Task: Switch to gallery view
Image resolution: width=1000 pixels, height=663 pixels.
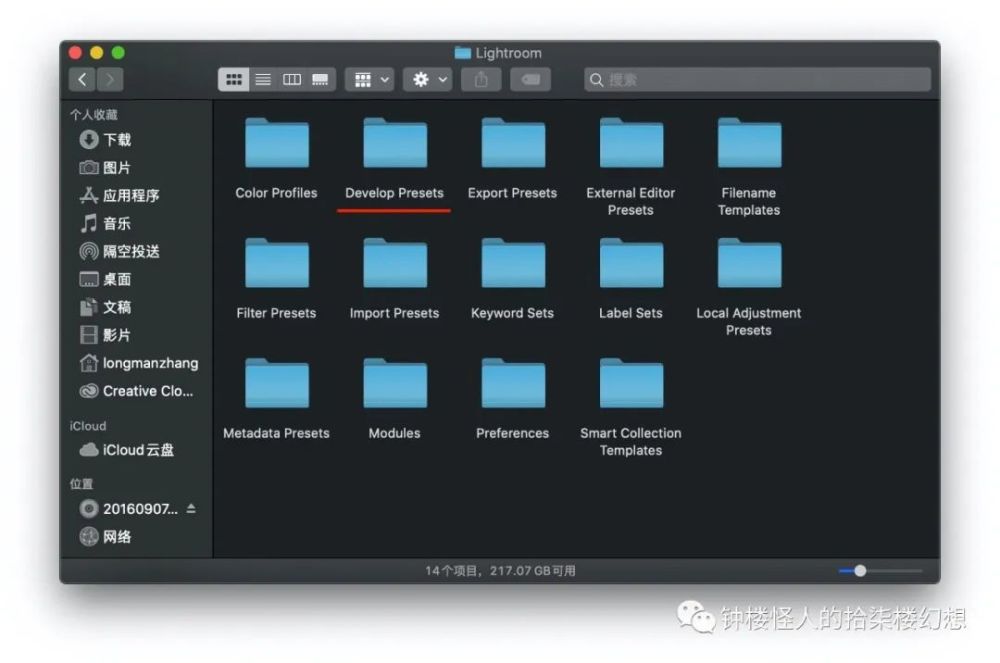Action: pos(320,80)
